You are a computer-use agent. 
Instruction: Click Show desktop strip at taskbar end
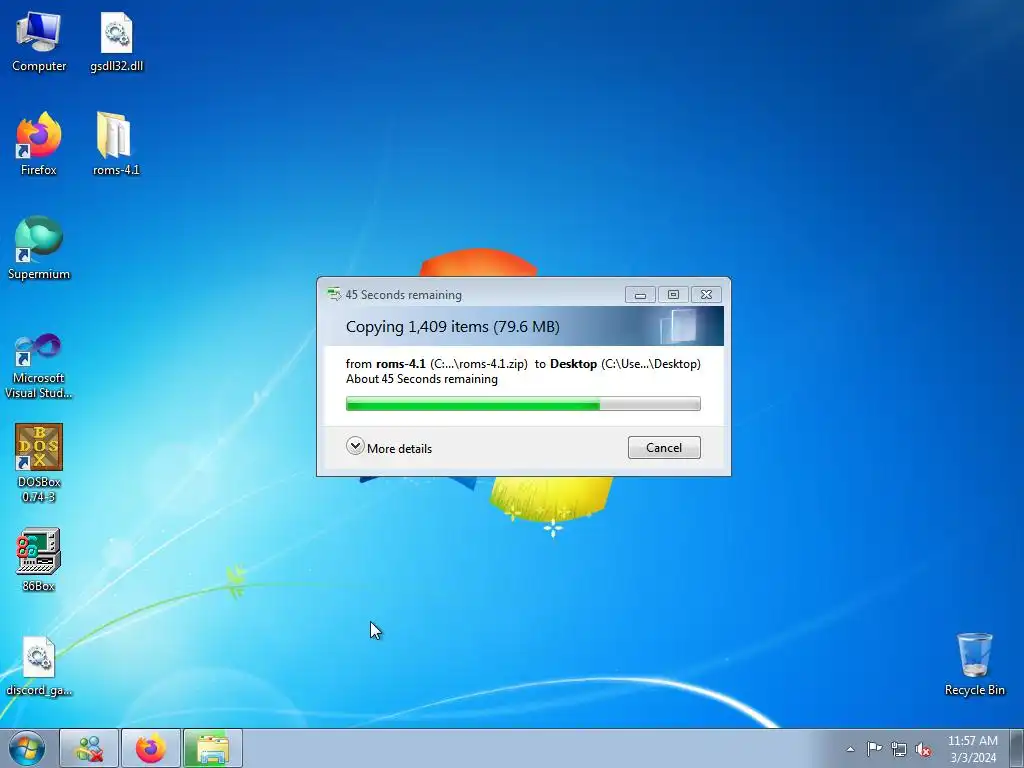tap(1017, 748)
